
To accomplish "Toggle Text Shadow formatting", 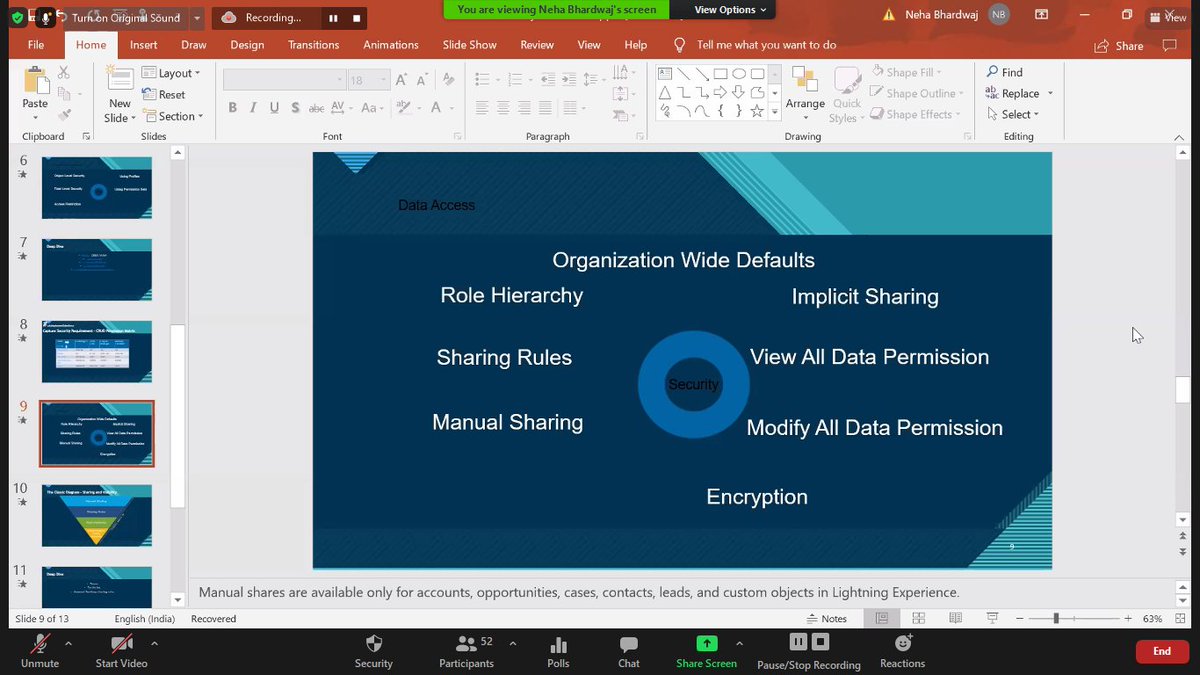I will tap(295, 108).
